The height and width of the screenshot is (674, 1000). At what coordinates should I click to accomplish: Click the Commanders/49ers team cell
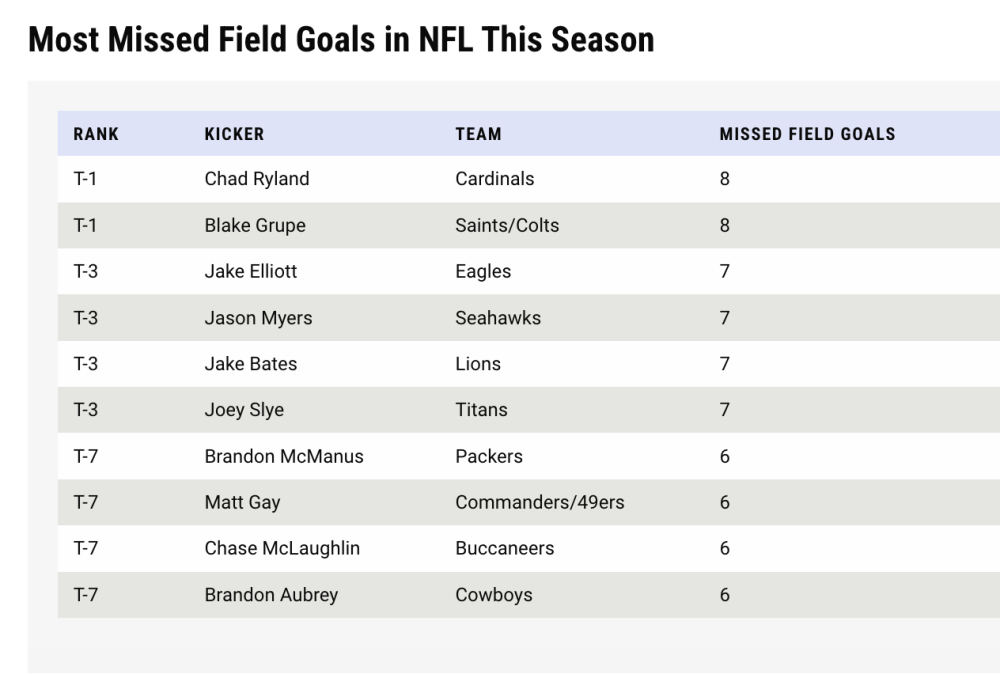click(539, 503)
